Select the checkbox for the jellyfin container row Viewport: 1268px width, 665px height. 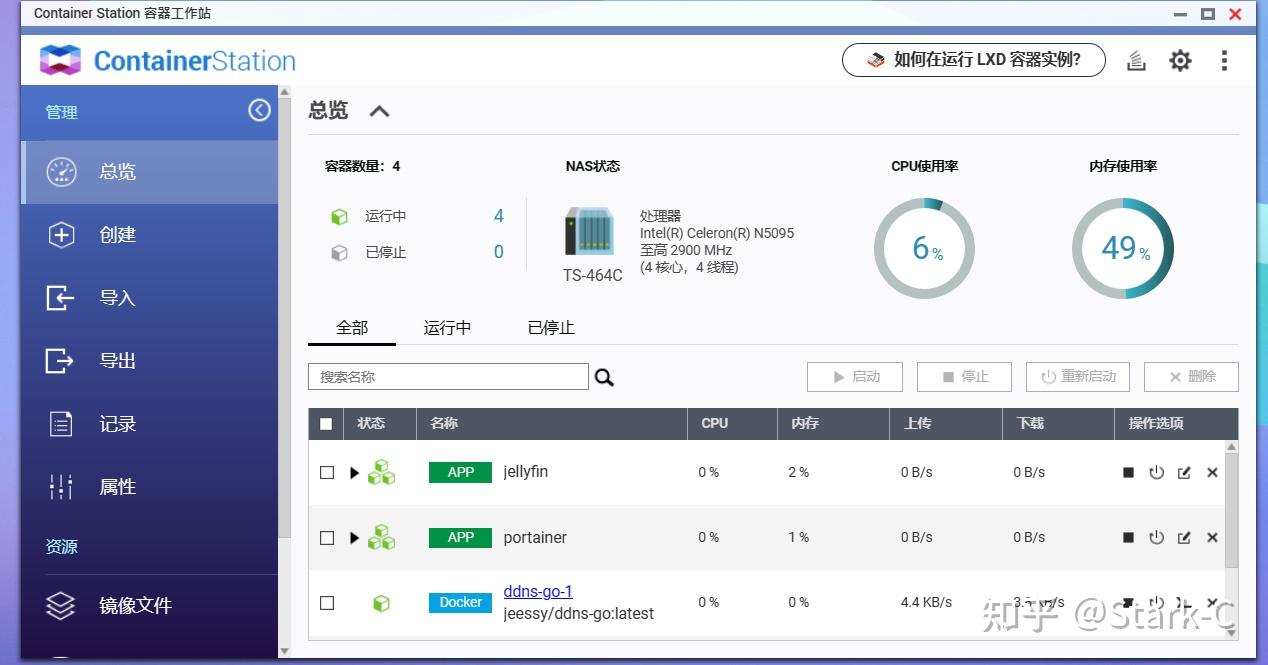pyautogui.click(x=326, y=472)
